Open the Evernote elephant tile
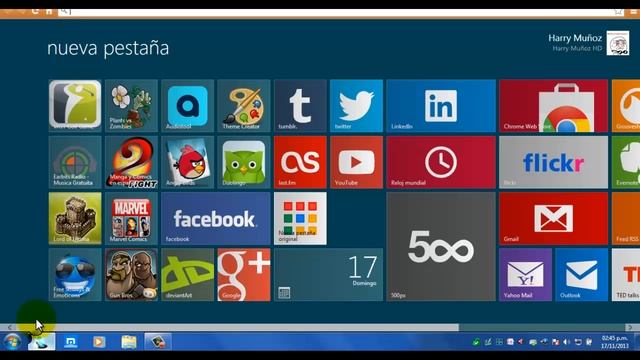The width and height of the screenshot is (640, 360). [x=626, y=162]
